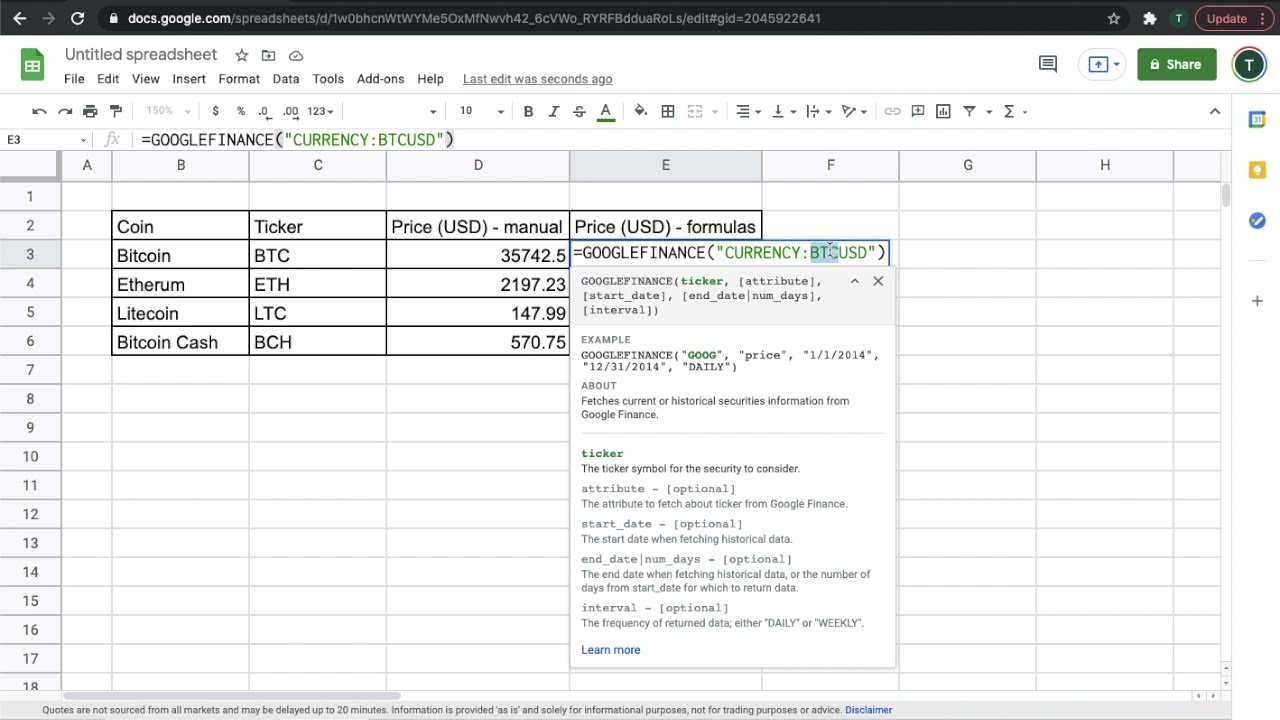
Task: Star the spreadsheet
Action: pos(241,55)
